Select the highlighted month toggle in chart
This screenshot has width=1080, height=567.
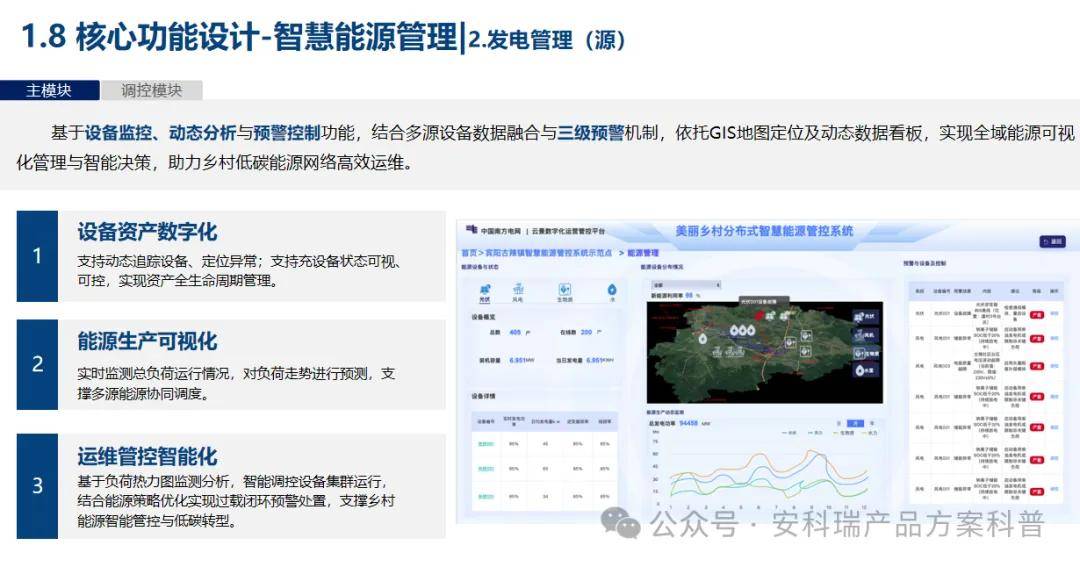click(853, 423)
